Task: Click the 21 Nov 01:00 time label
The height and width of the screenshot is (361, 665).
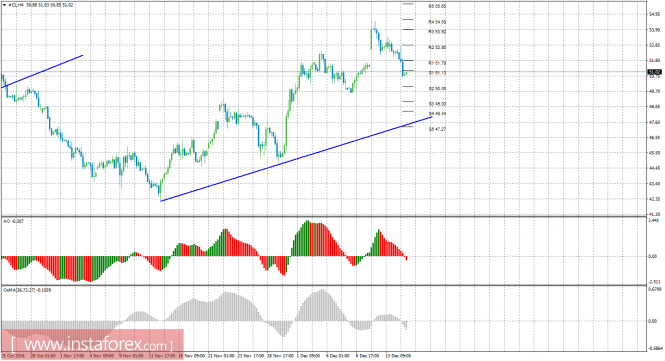Action: 221,356
